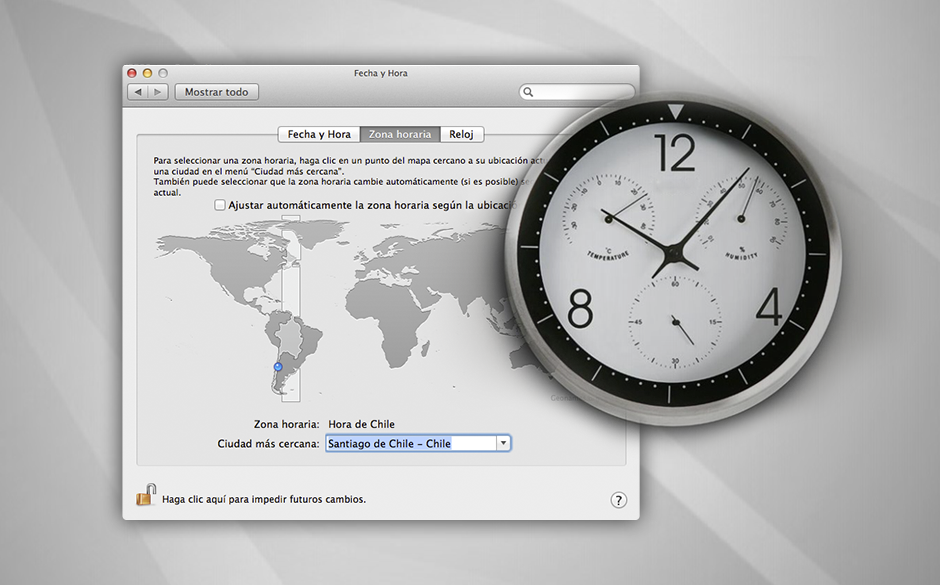Switch to the Fecha y Hora tab
This screenshot has height=585, width=940.
pyautogui.click(x=319, y=134)
